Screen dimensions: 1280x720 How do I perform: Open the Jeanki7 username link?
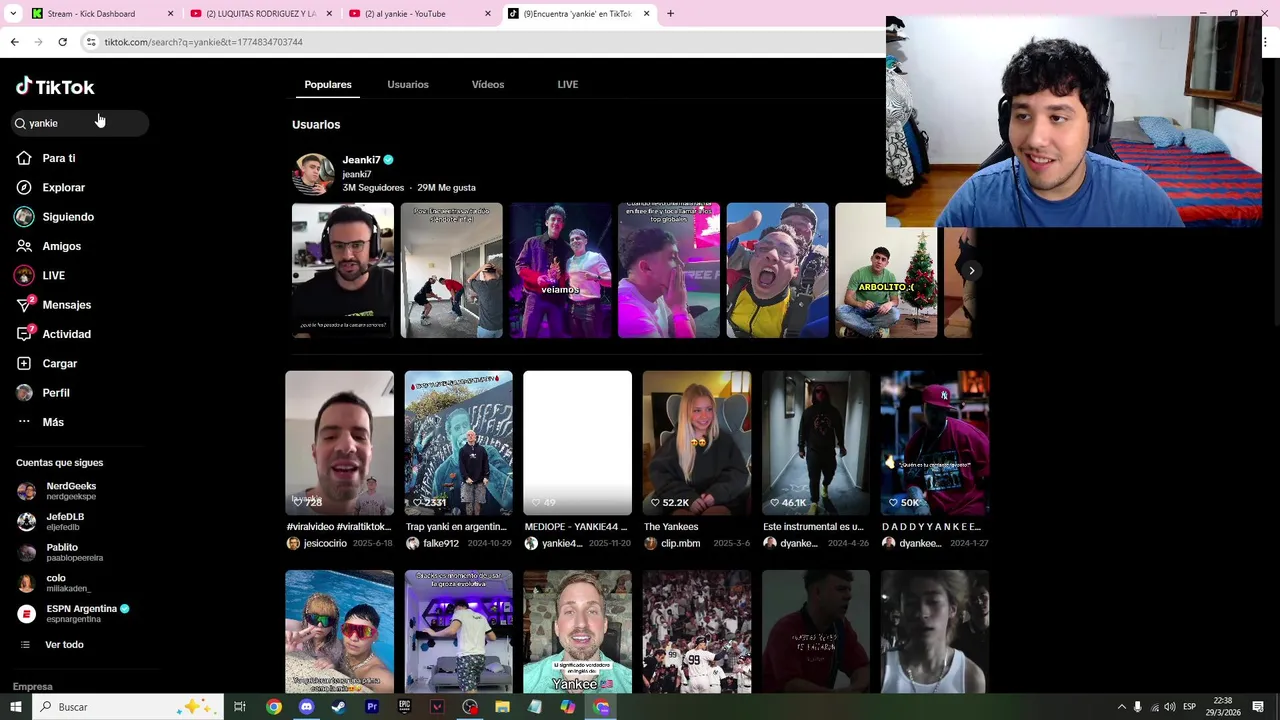coord(361,160)
